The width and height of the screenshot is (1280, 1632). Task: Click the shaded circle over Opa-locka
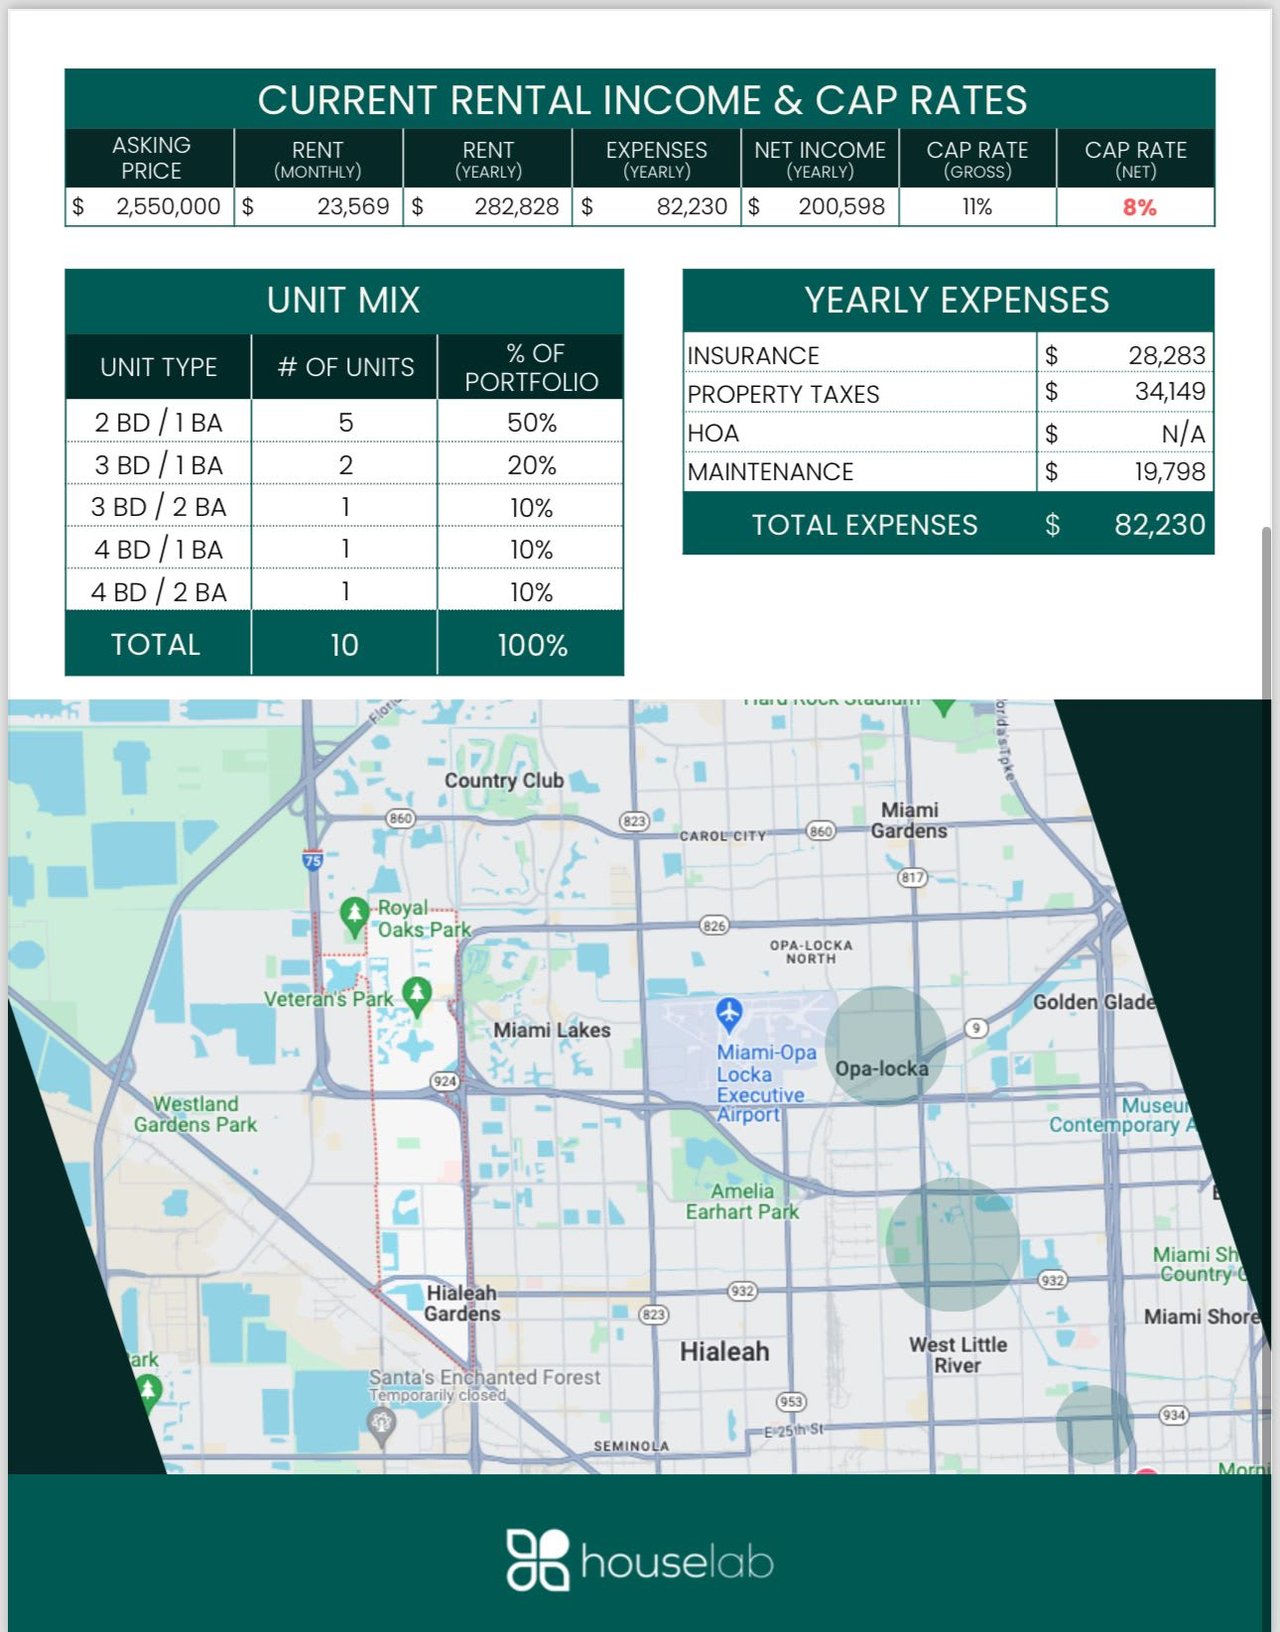click(885, 1045)
